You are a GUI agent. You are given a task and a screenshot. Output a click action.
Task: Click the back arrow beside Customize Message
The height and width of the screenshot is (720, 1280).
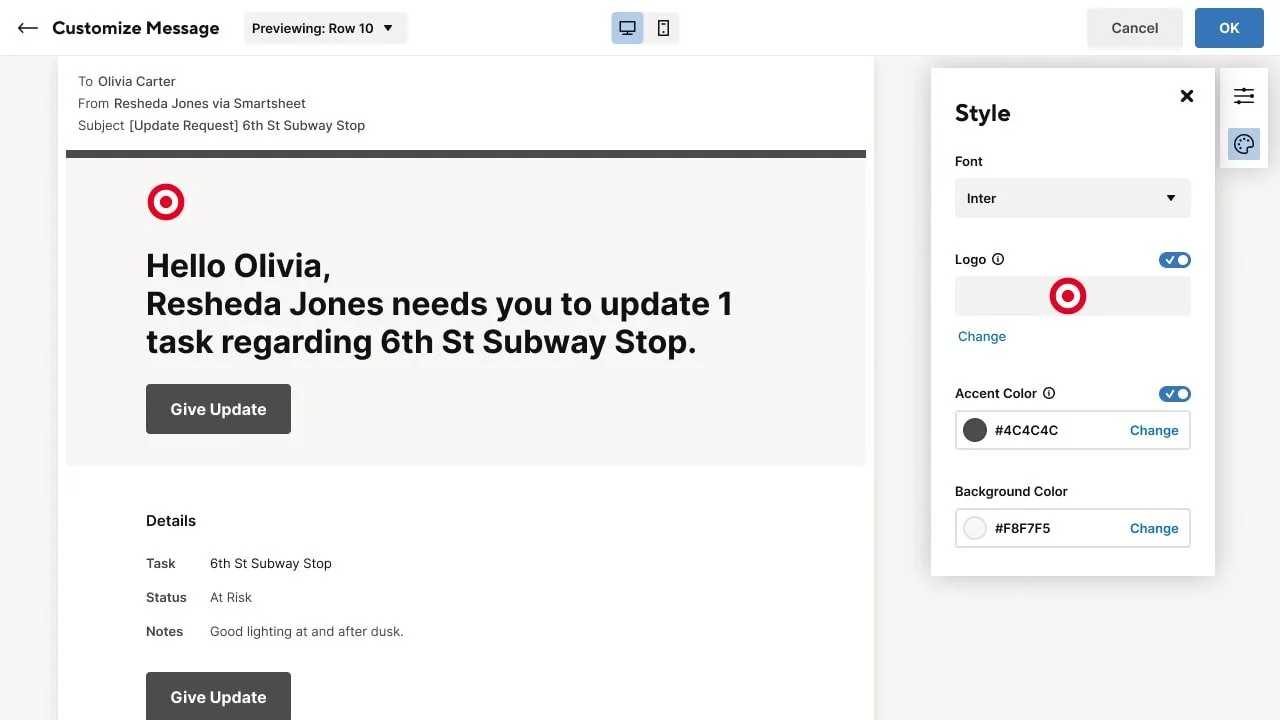point(28,28)
